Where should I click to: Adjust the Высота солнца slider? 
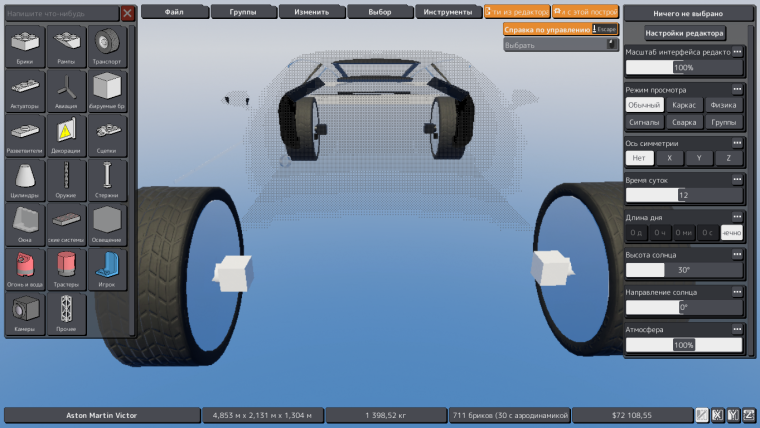tap(684, 270)
